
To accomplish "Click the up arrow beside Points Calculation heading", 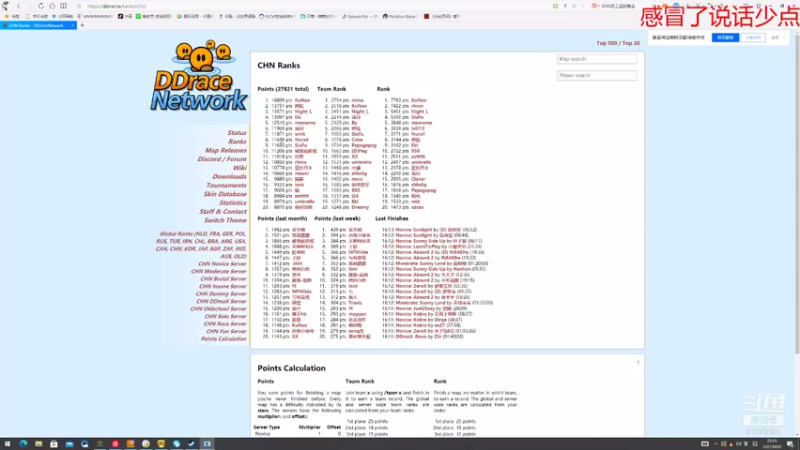I will 638,363.
